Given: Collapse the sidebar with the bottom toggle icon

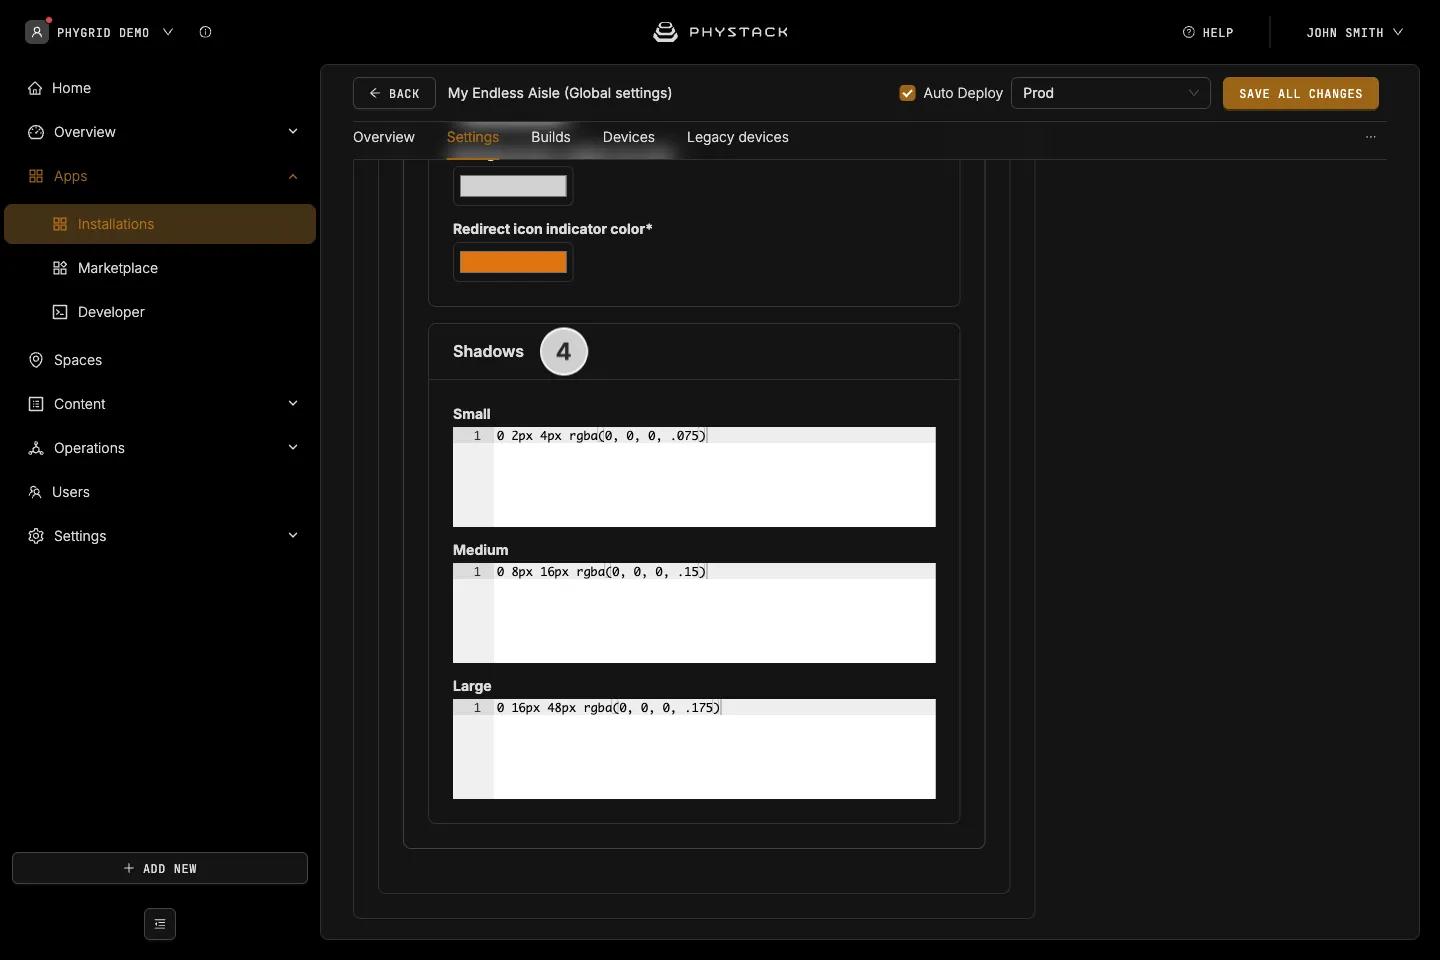Looking at the screenshot, I should click(x=160, y=924).
